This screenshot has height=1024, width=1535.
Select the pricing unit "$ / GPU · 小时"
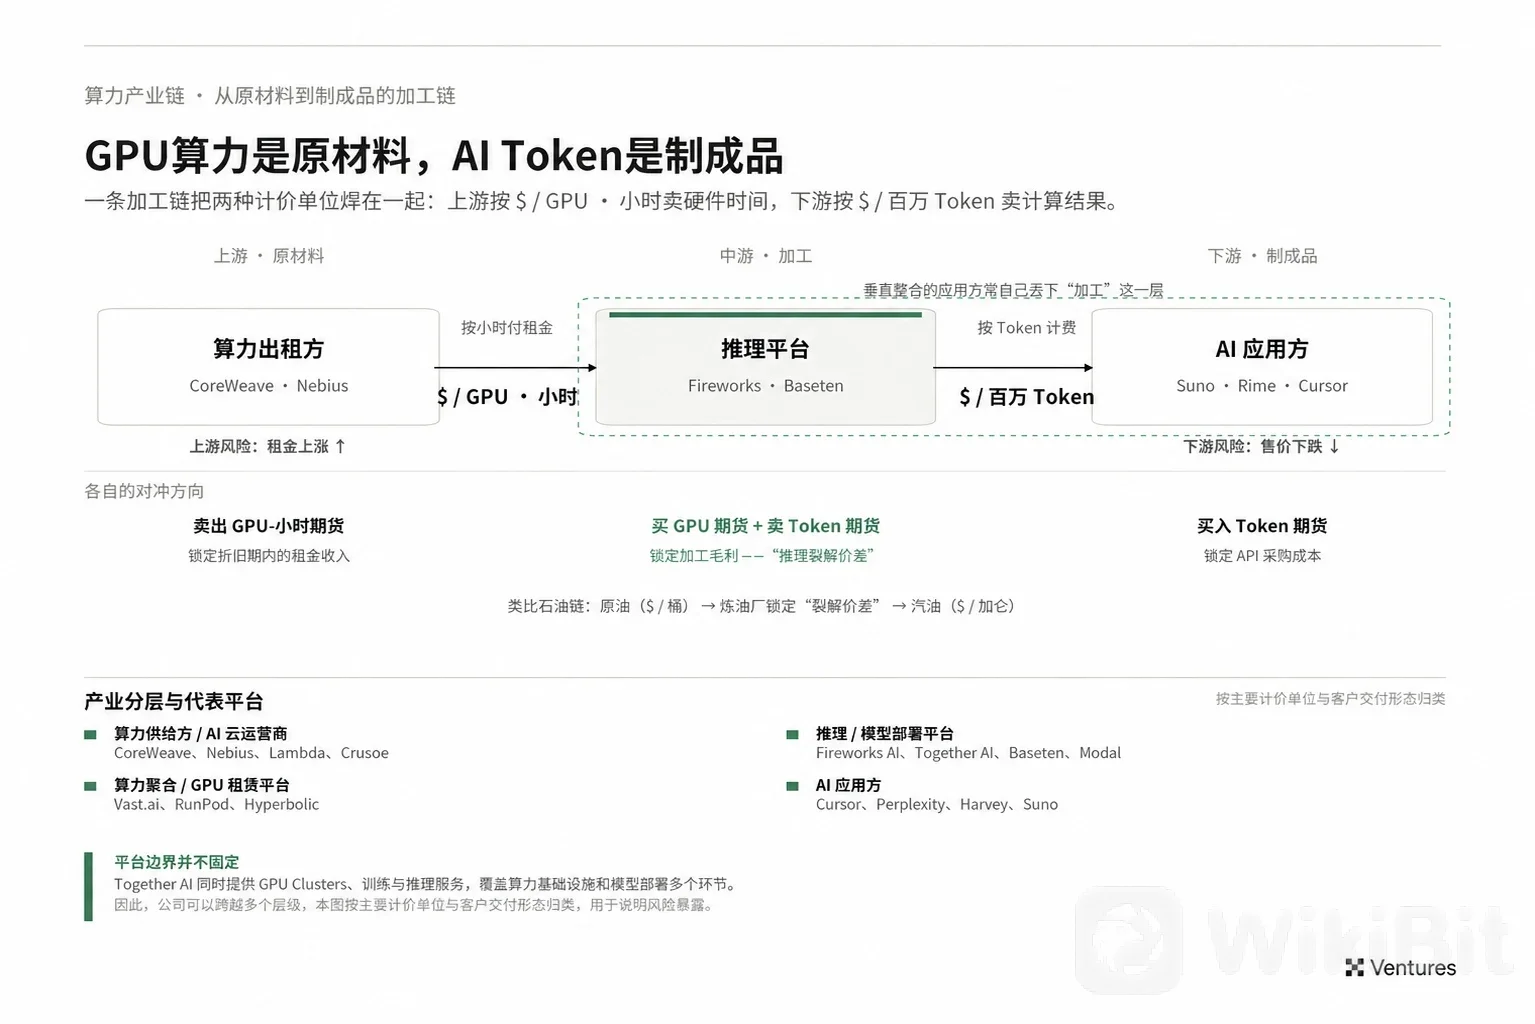click(x=508, y=397)
